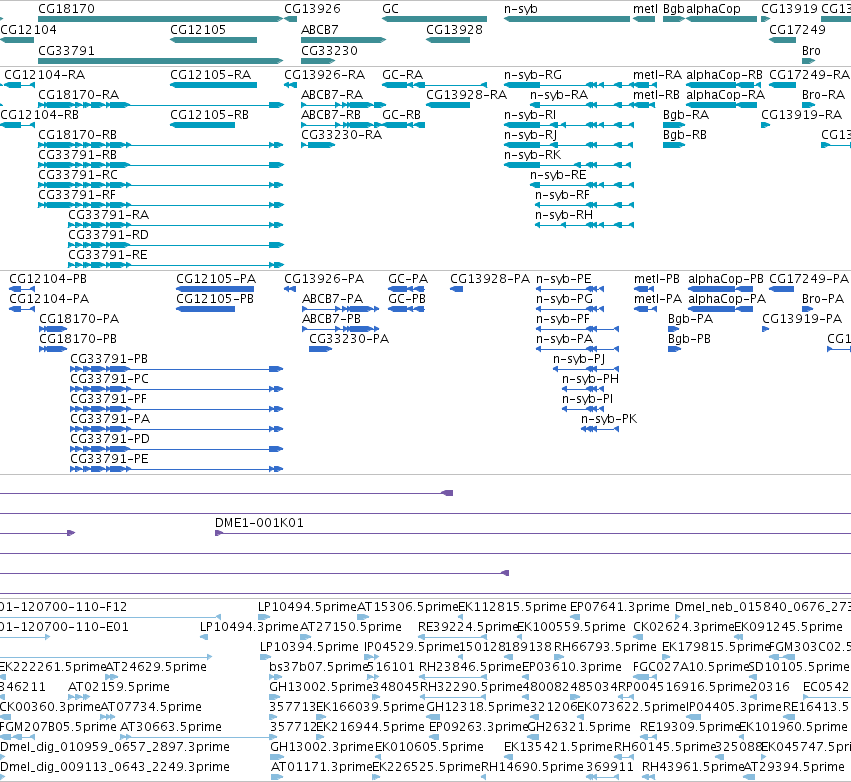Click the Bro gene label
This screenshot has height=782, width=851.
(811, 50)
